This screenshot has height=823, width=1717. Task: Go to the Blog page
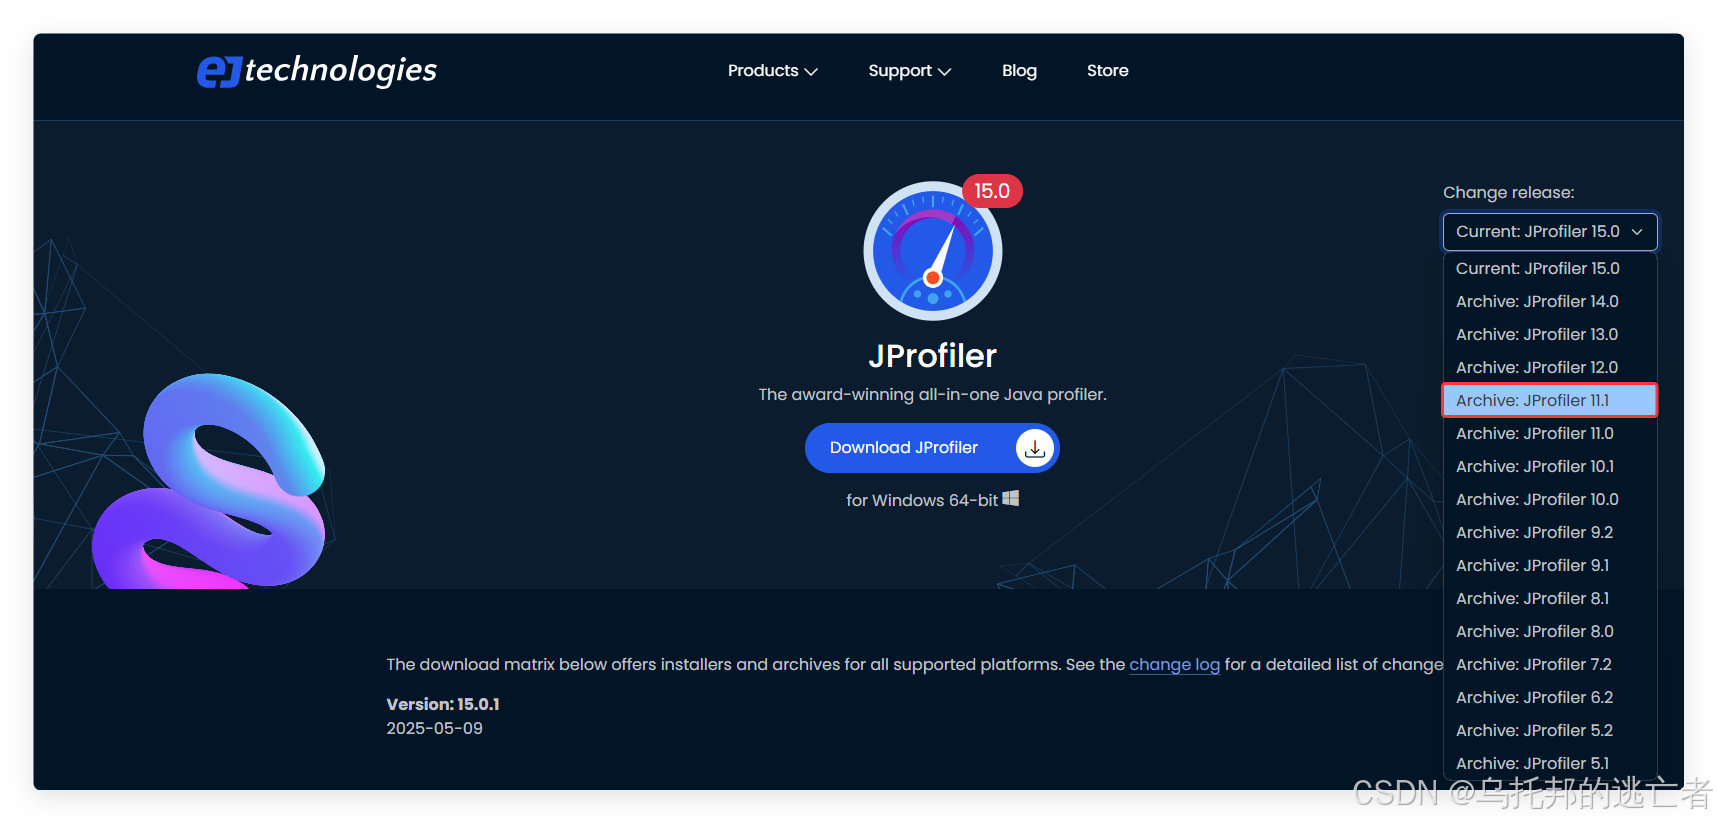click(1019, 71)
